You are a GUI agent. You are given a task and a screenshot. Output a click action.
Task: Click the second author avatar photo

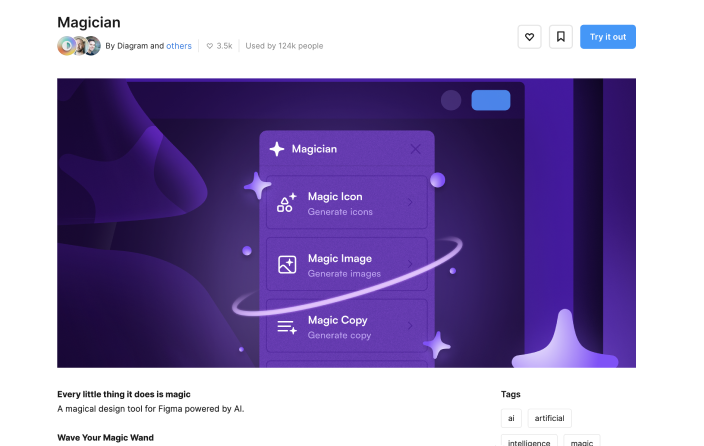[x=80, y=46]
